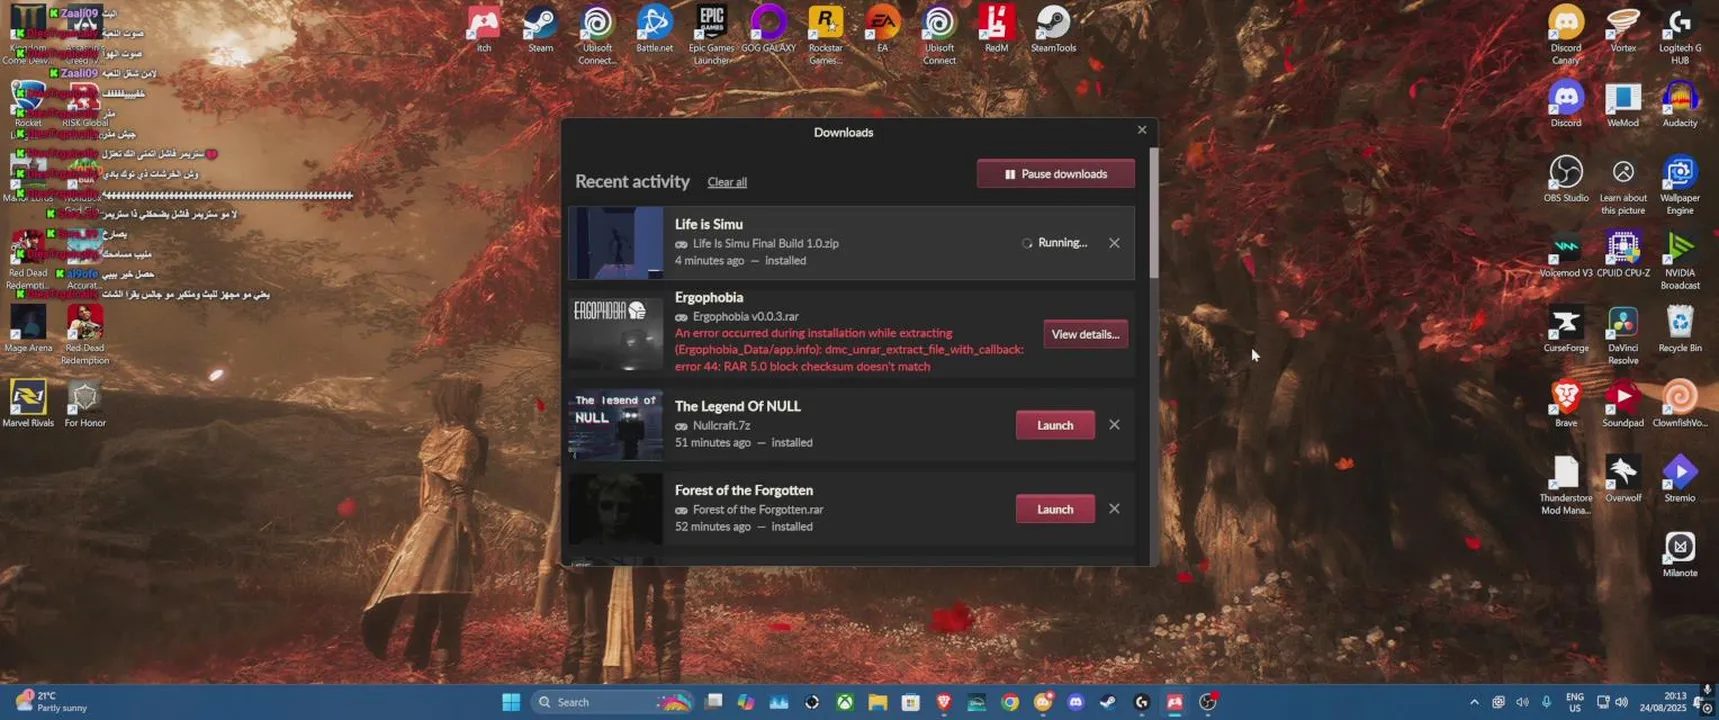Remove Forest of the Forgotten entry
Viewport: 1719px width, 720px height.
tap(1114, 509)
